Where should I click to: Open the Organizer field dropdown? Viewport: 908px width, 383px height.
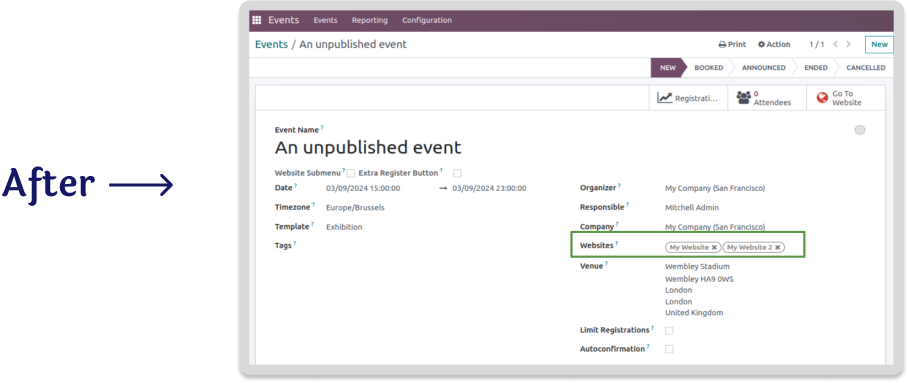(715, 188)
